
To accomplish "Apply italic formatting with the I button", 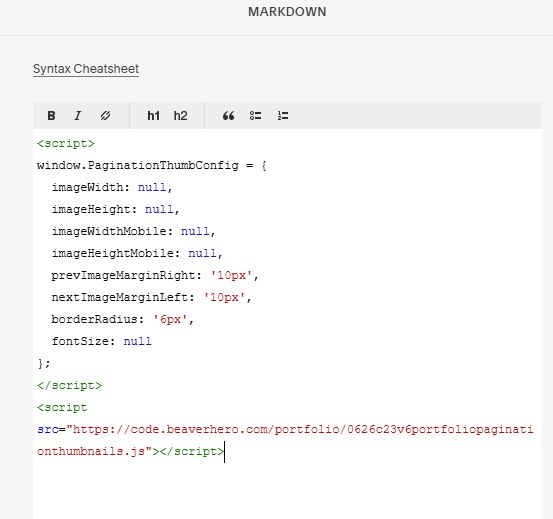I will pyautogui.click(x=78, y=116).
